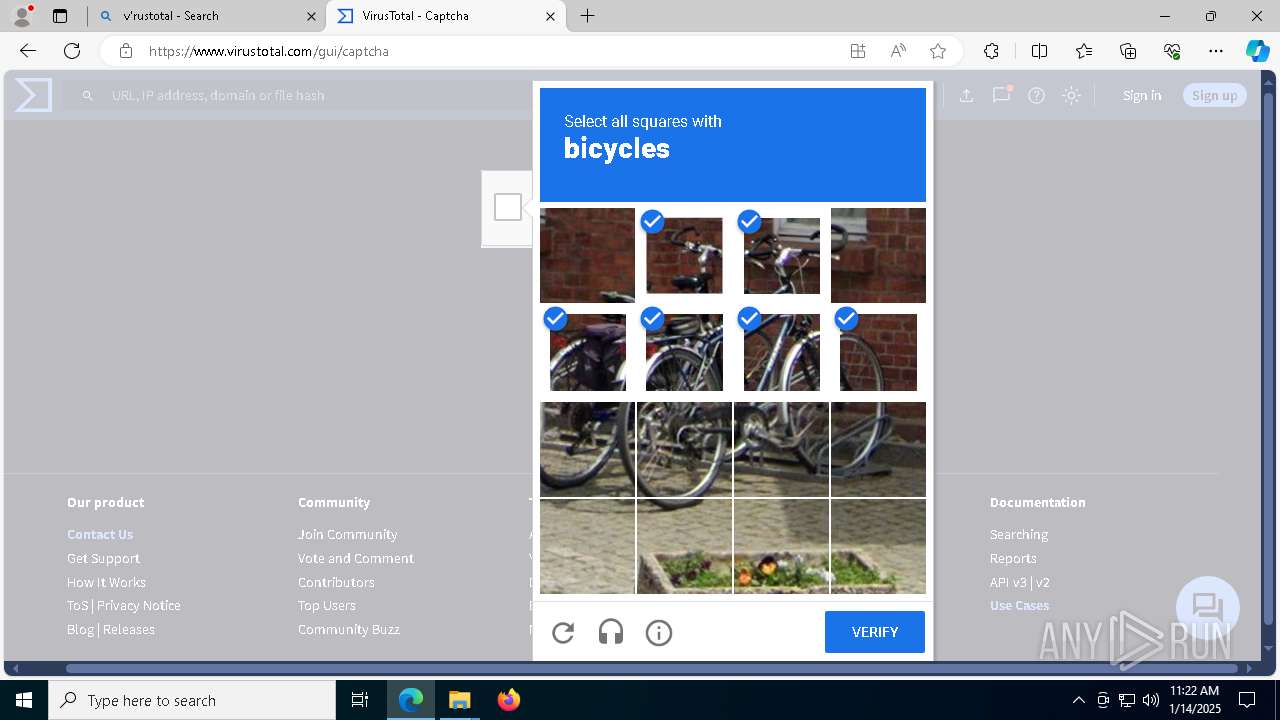Select bottom row third flower planter tile
This screenshot has width=1280, height=720.
click(781, 546)
